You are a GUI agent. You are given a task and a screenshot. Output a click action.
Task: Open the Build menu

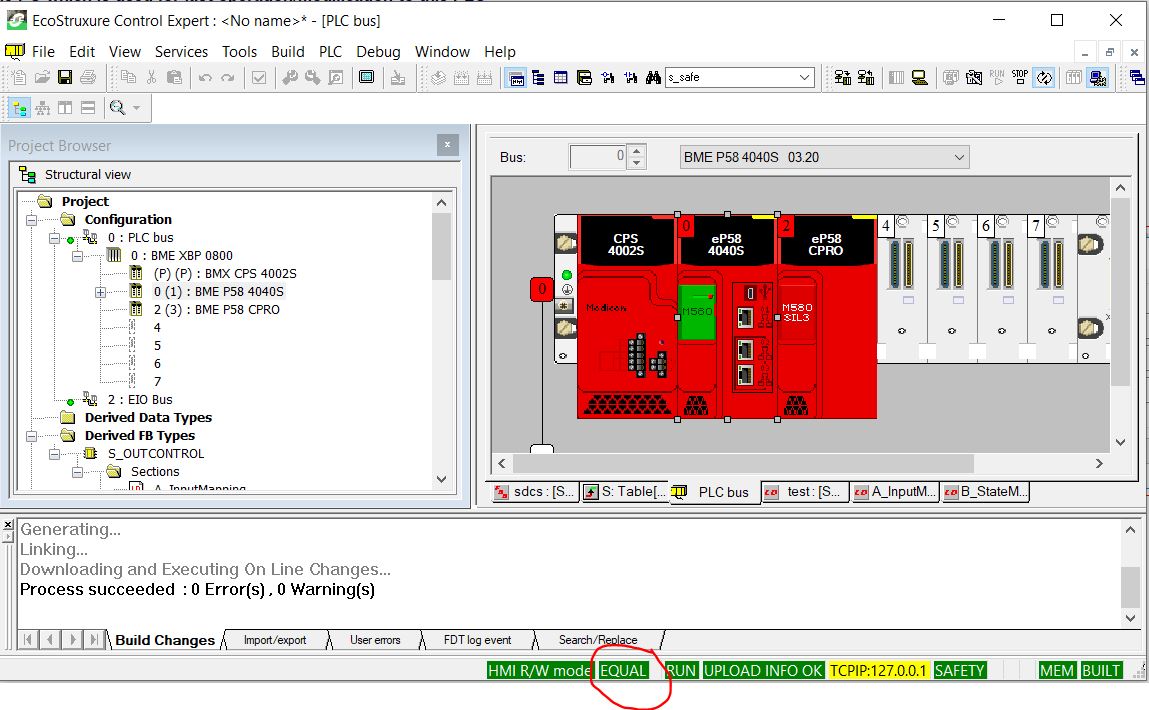(x=287, y=51)
